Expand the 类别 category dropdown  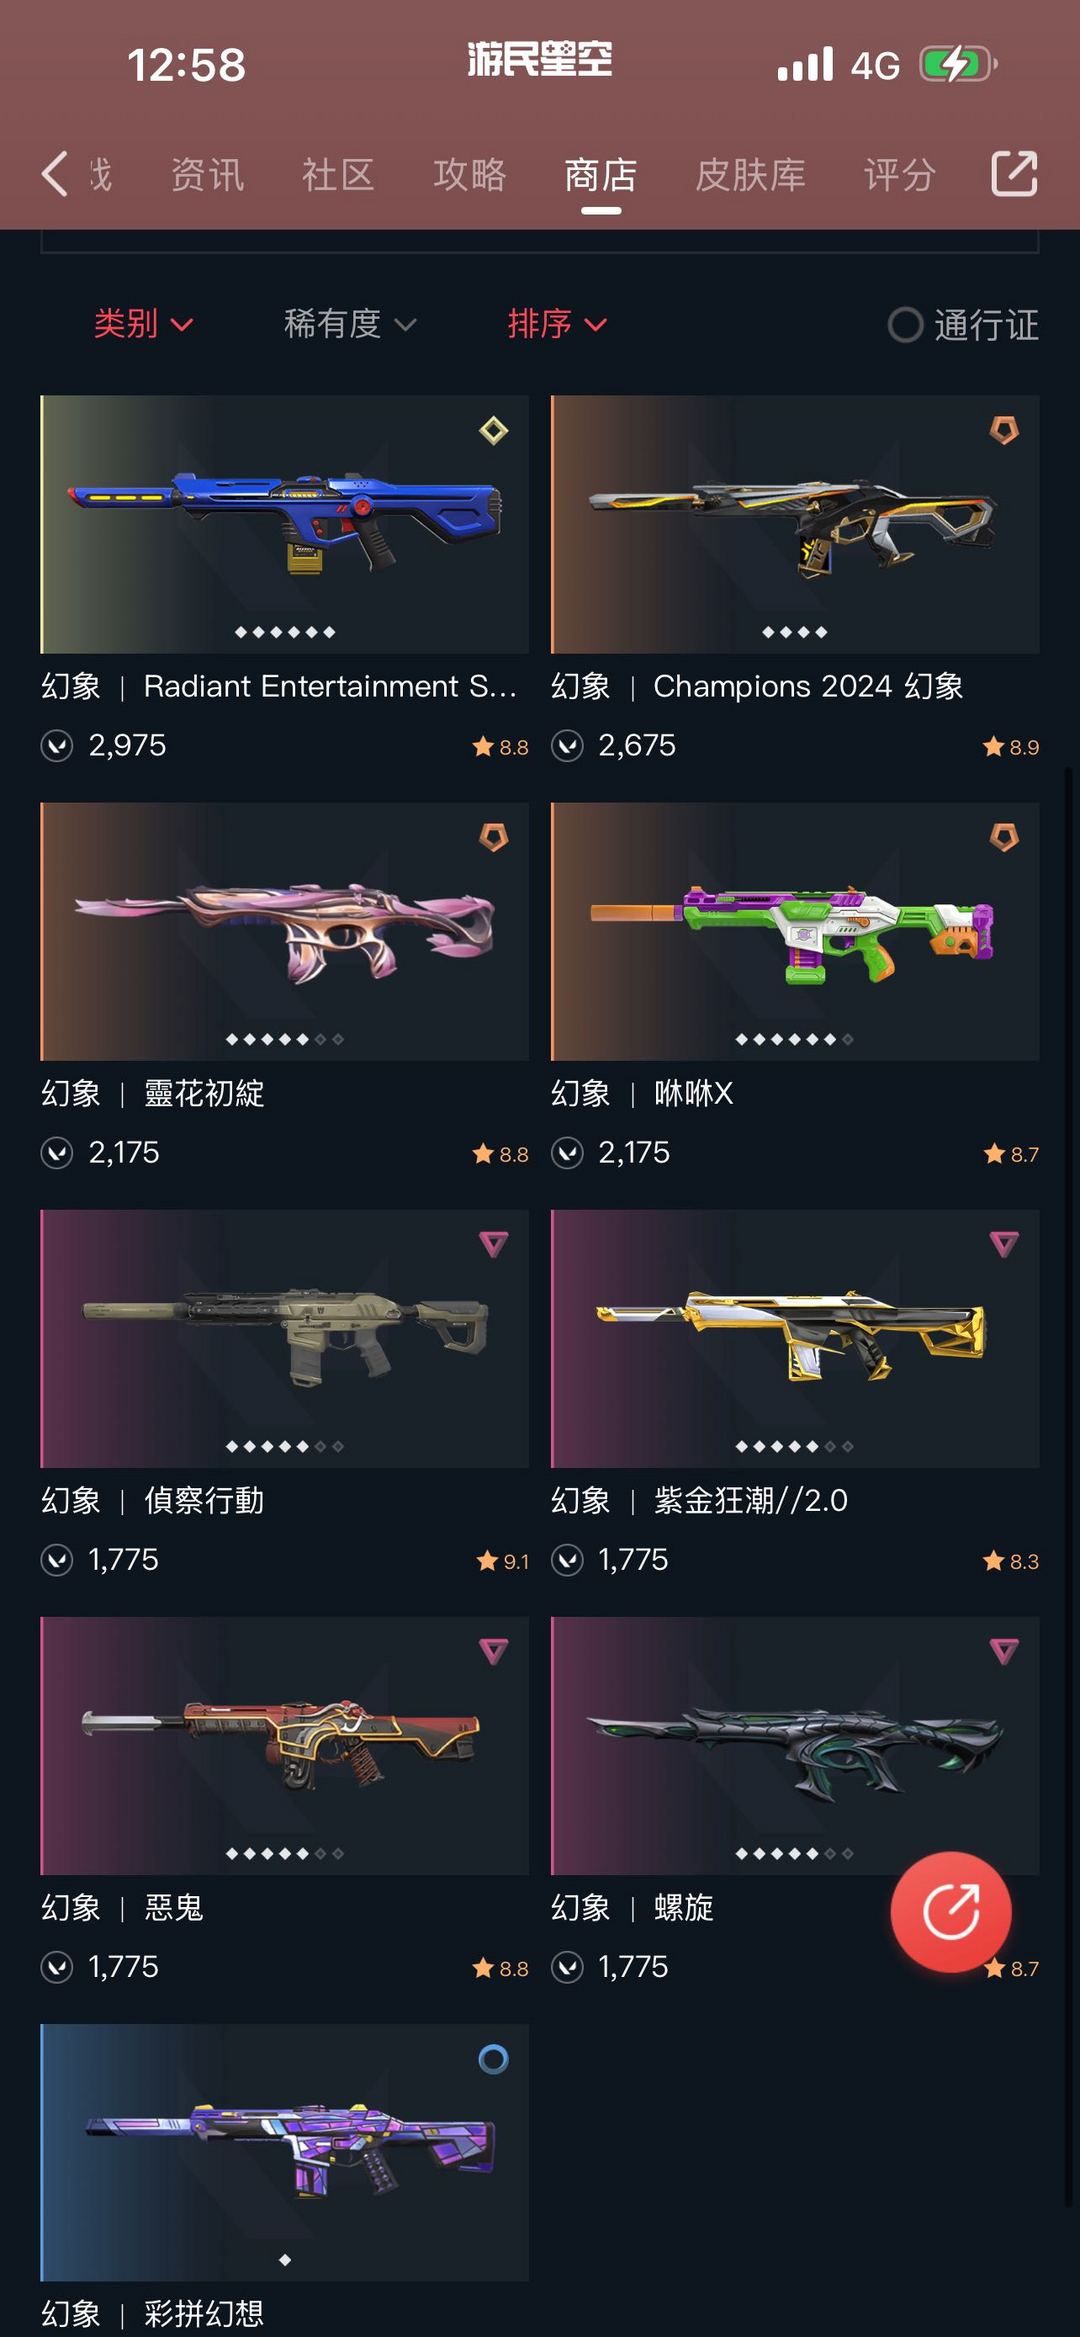pyautogui.click(x=143, y=324)
